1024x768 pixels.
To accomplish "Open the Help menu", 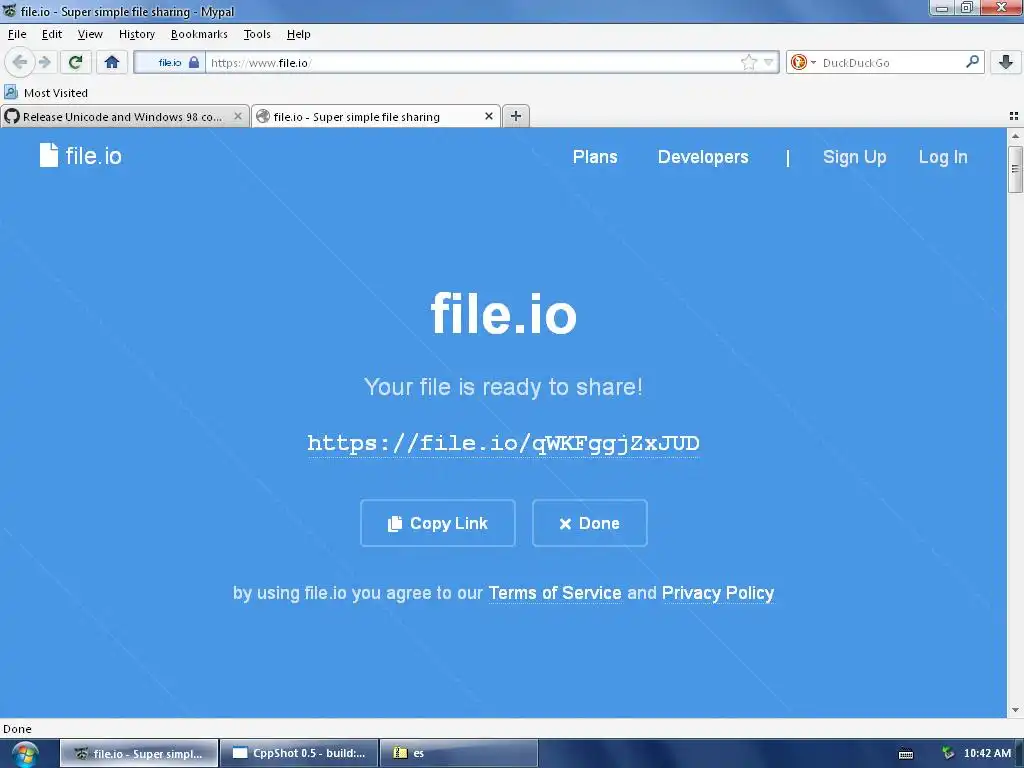I will [x=298, y=34].
